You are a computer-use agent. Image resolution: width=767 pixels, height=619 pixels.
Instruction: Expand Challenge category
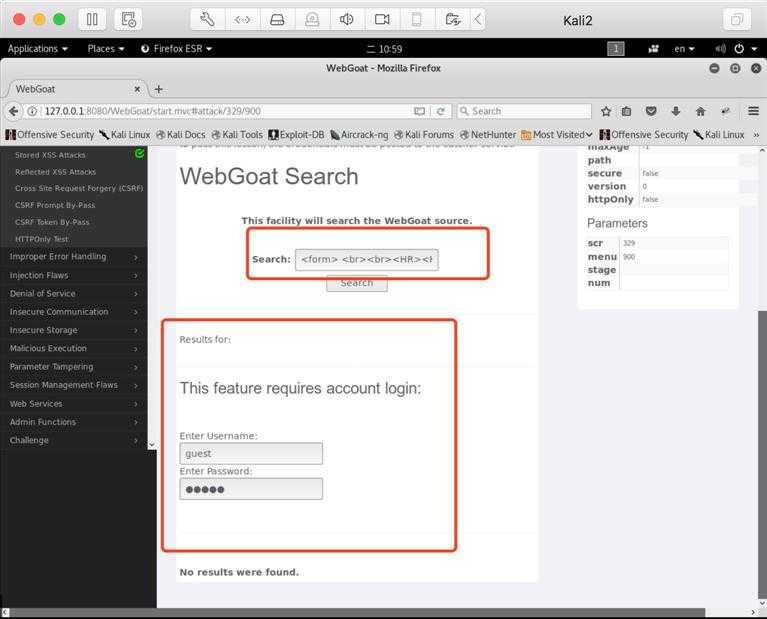(x=73, y=440)
